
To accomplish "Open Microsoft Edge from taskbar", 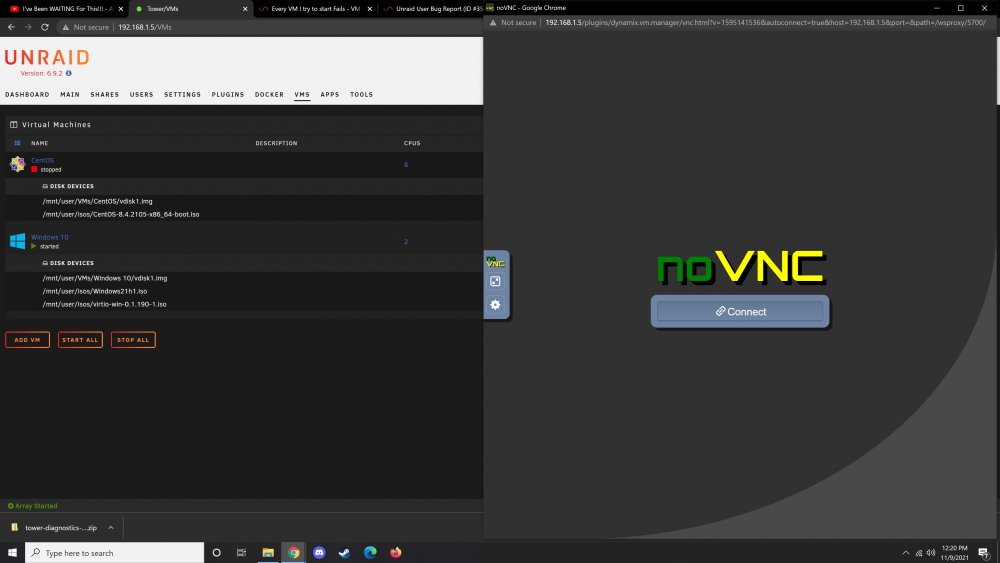I will point(370,553).
